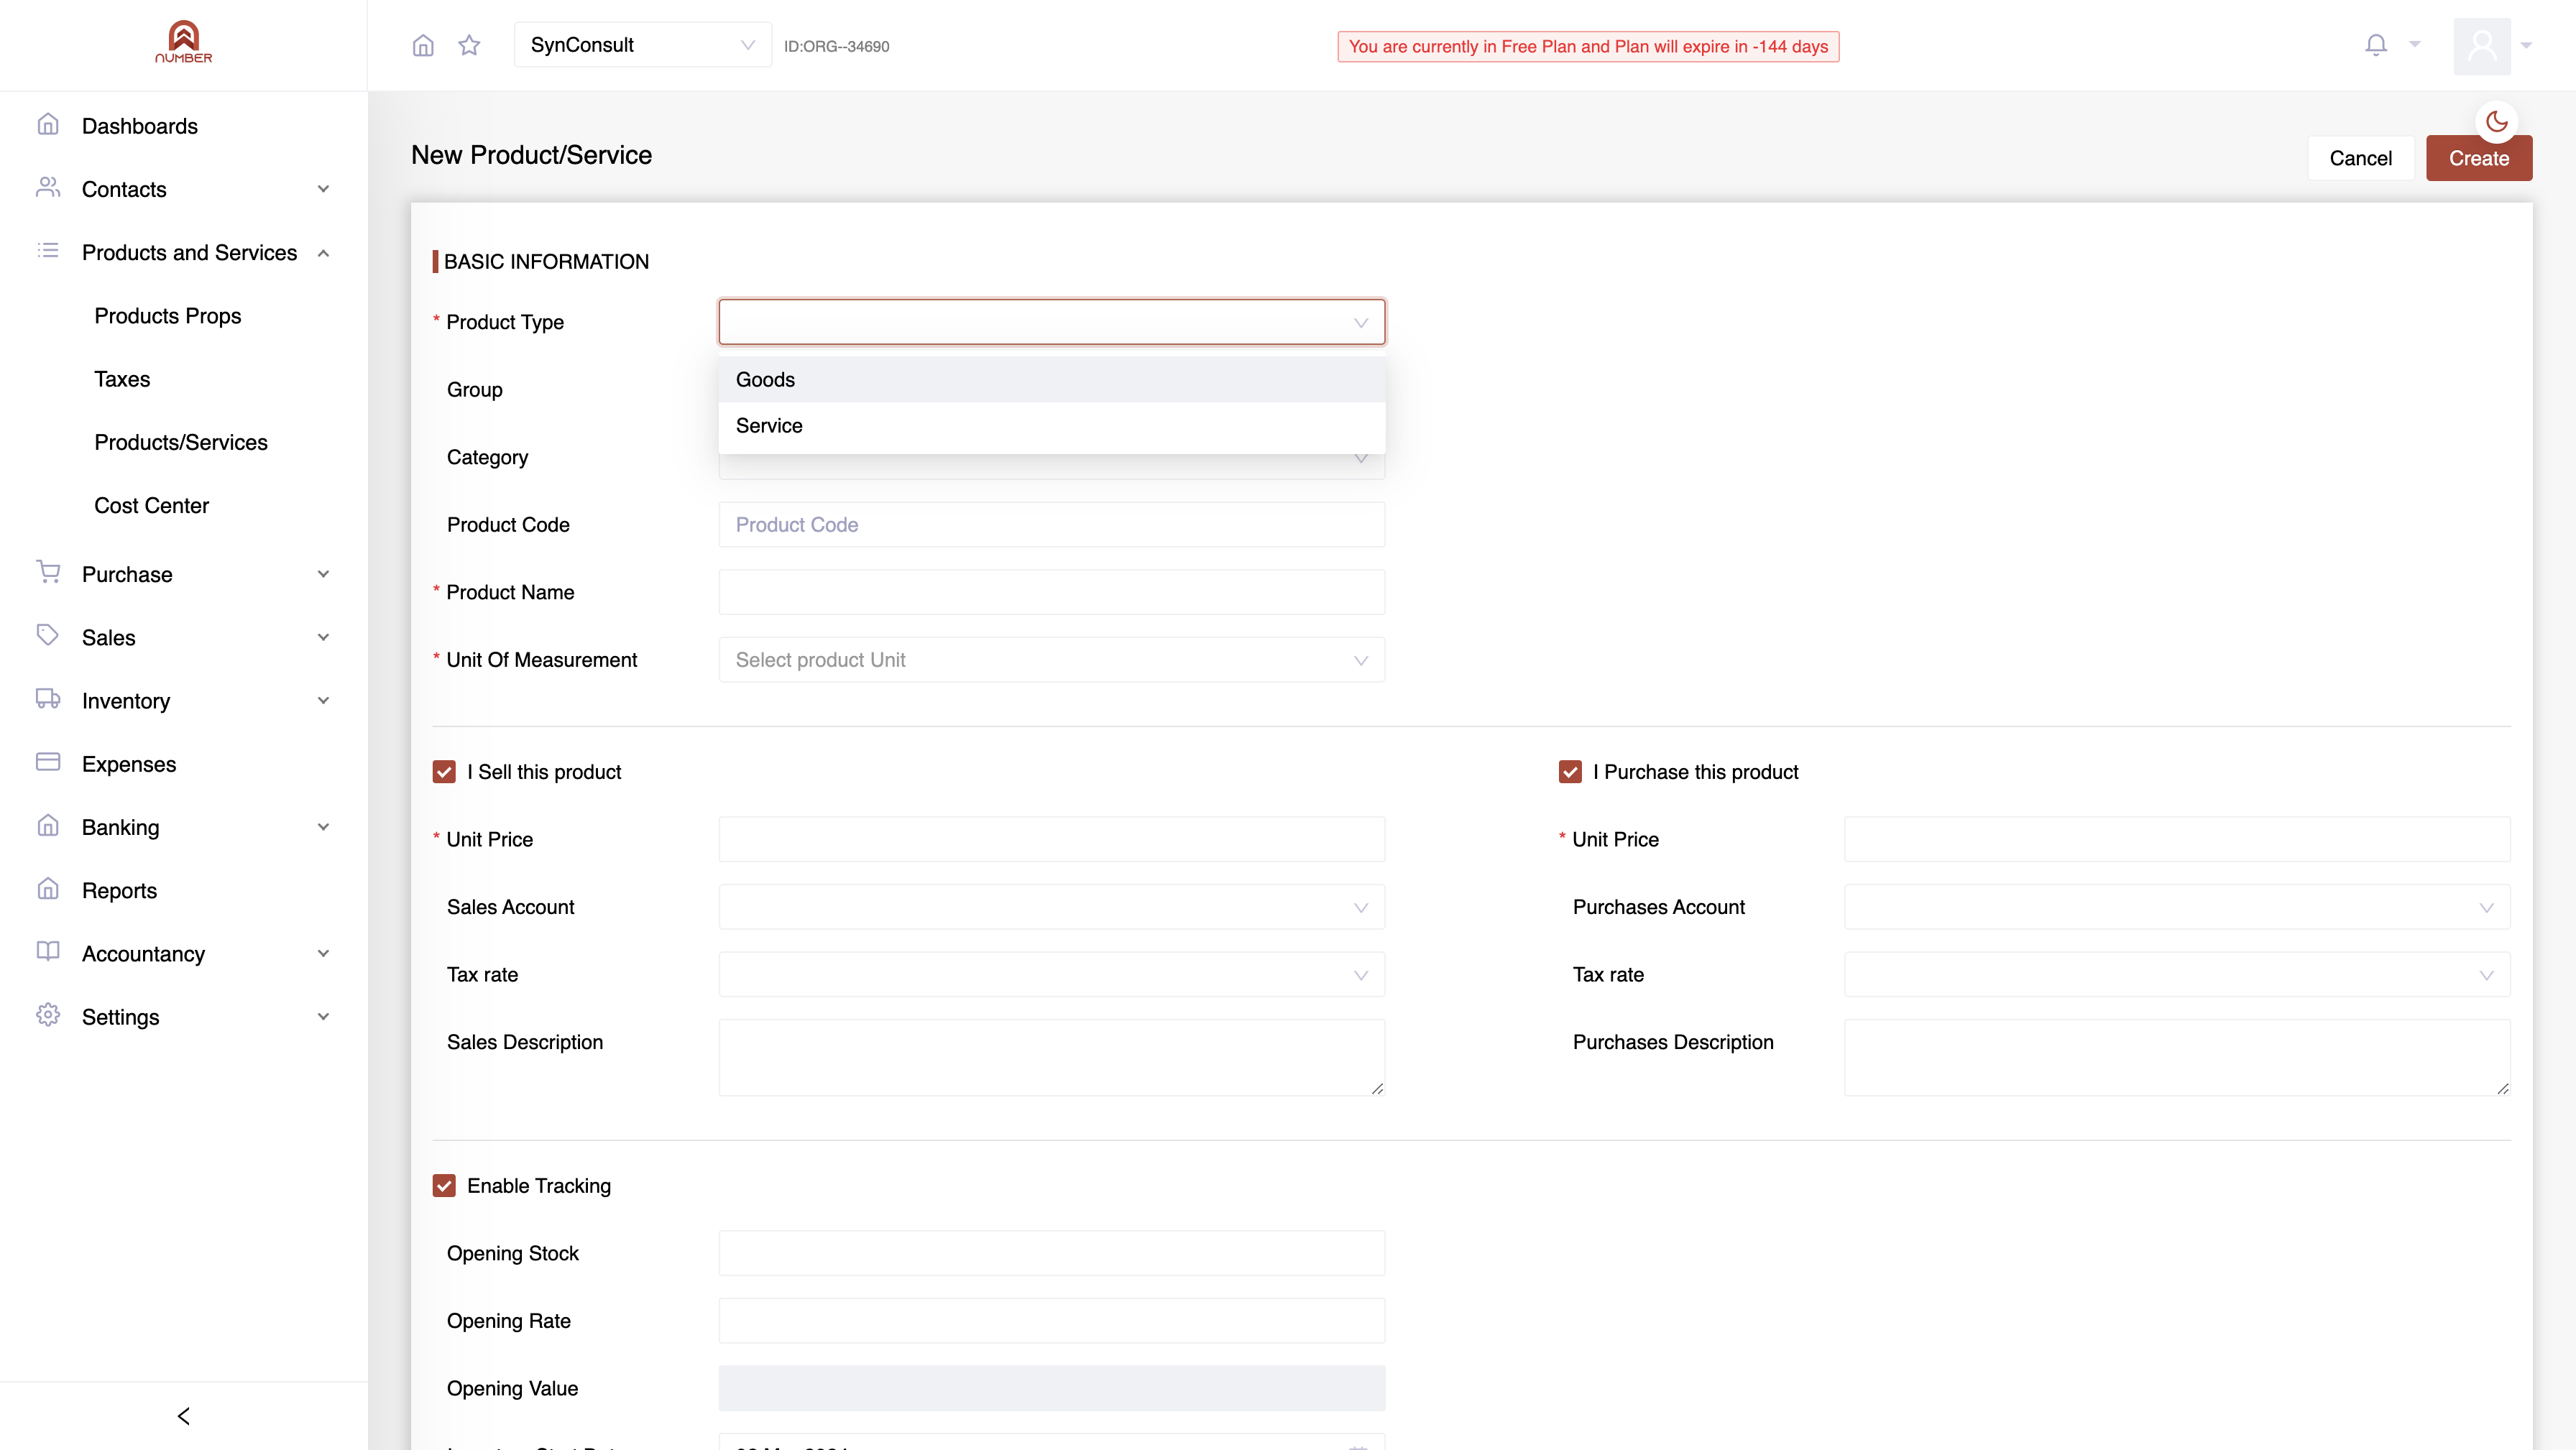This screenshot has width=2576, height=1450.
Task: Select Goods from Product Type list
Action: [x=1052, y=380]
